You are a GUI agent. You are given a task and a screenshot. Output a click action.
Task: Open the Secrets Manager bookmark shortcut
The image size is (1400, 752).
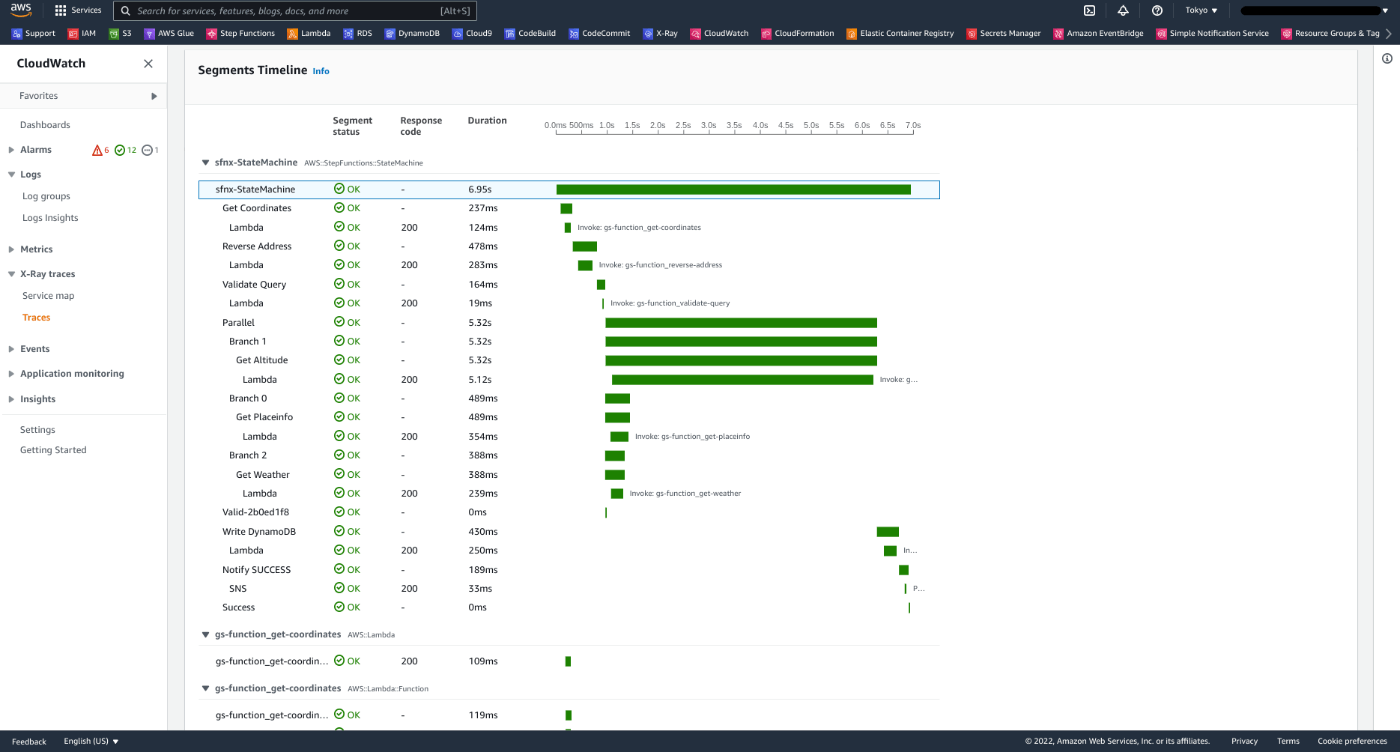click(1004, 33)
